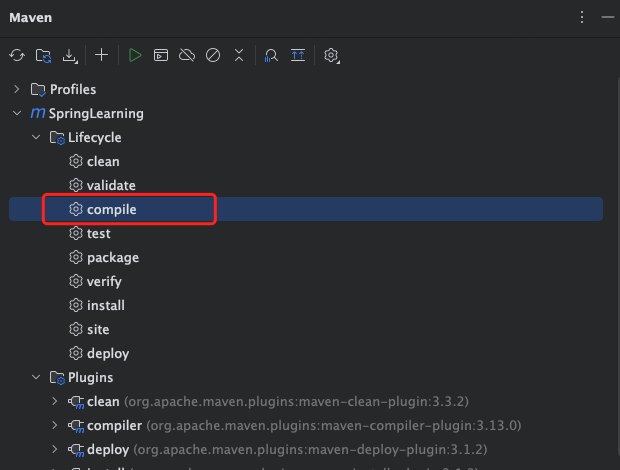Viewport: 620px width, 470px height.
Task: Select the Profiles folder row
Action: tap(306, 89)
